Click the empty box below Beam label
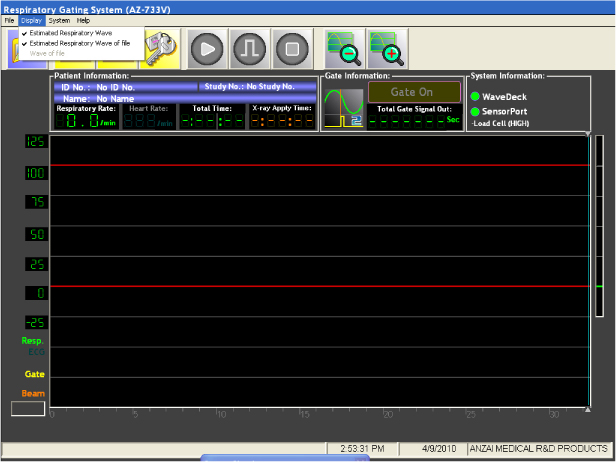Screen dimensions: 616x462 28,408
